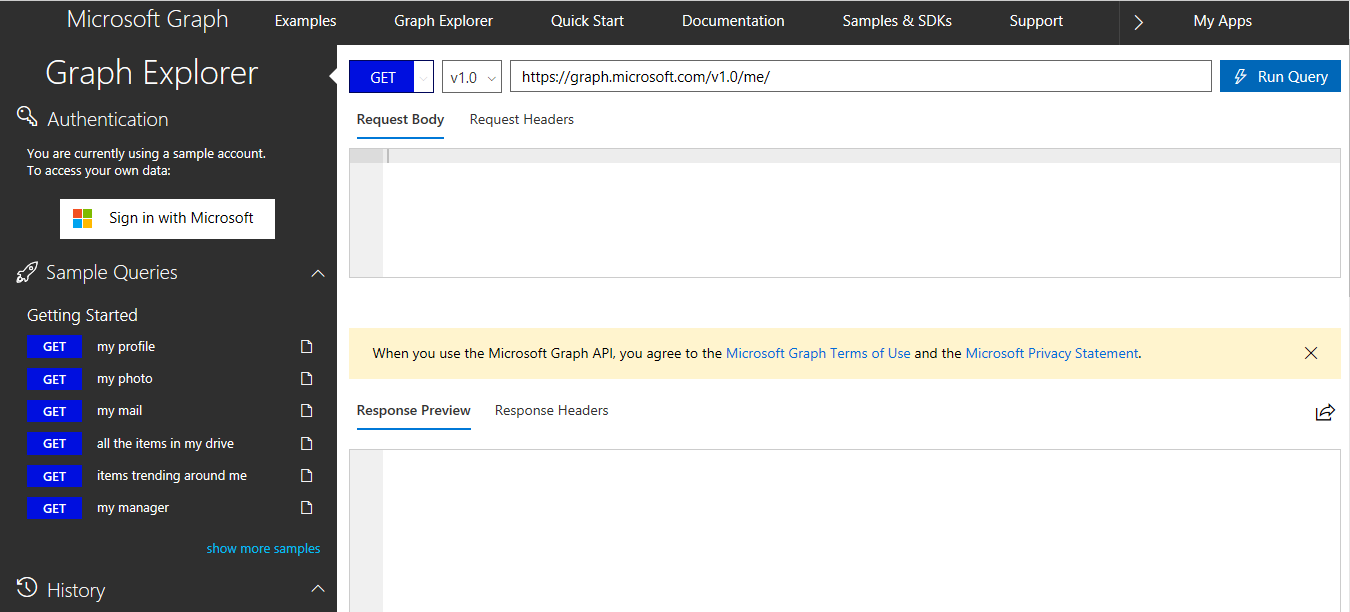Click inside the request URL field
This screenshot has width=1350, height=612.
pos(860,76)
